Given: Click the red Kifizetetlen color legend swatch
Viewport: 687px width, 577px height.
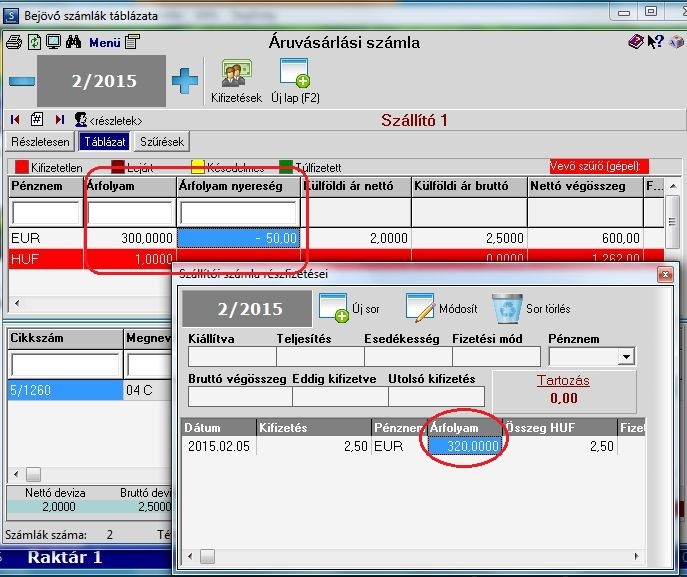Looking at the screenshot, I should point(21,167).
